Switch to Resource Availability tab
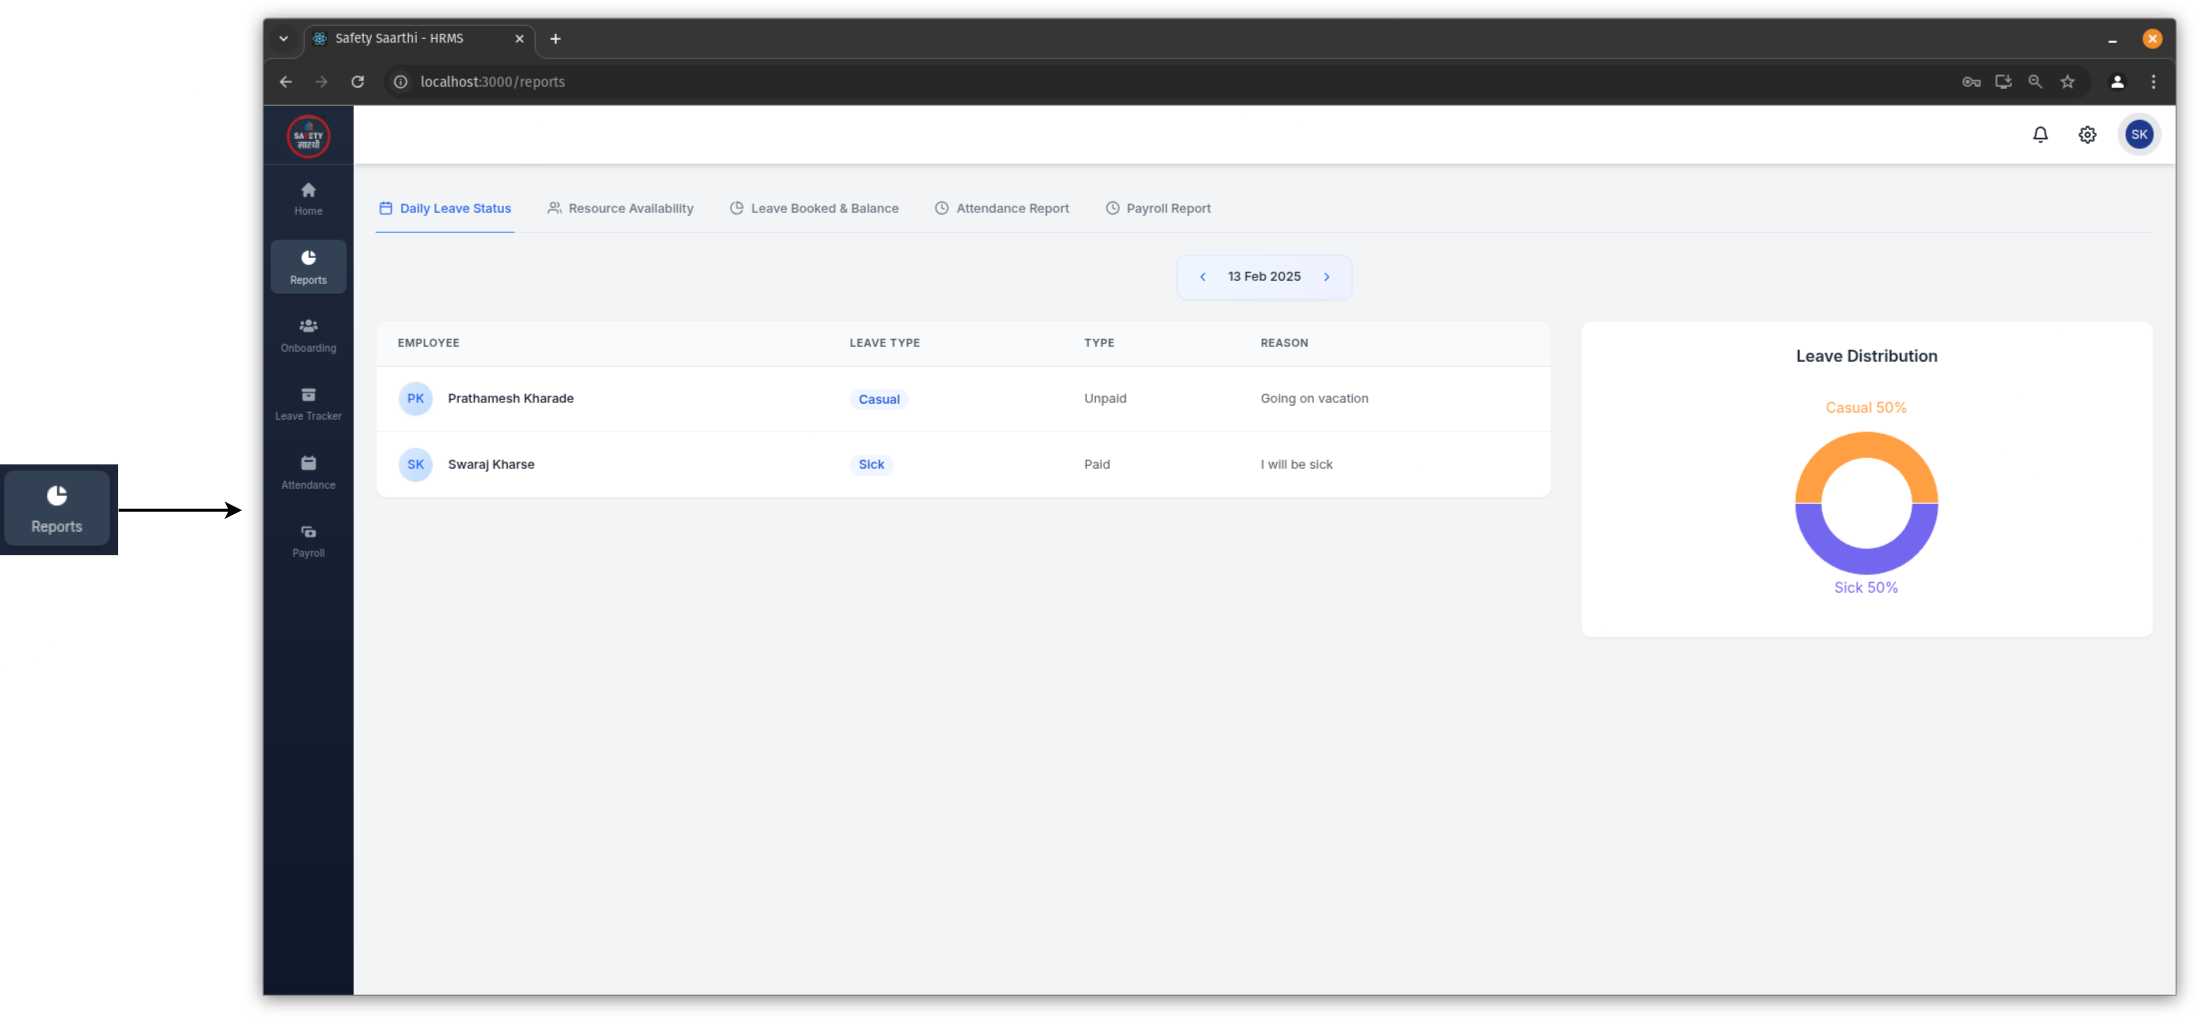 (620, 208)
